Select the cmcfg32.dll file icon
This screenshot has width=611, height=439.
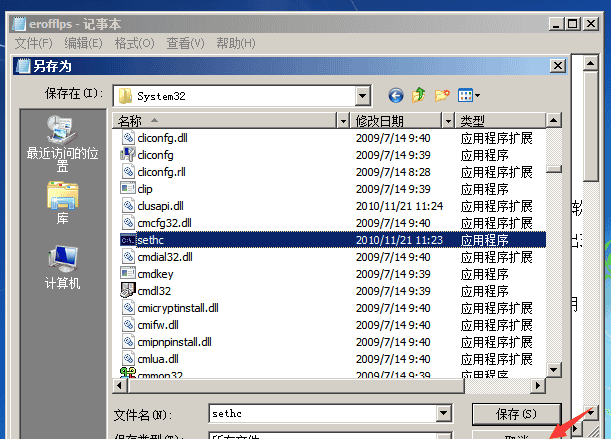point(128,223)
